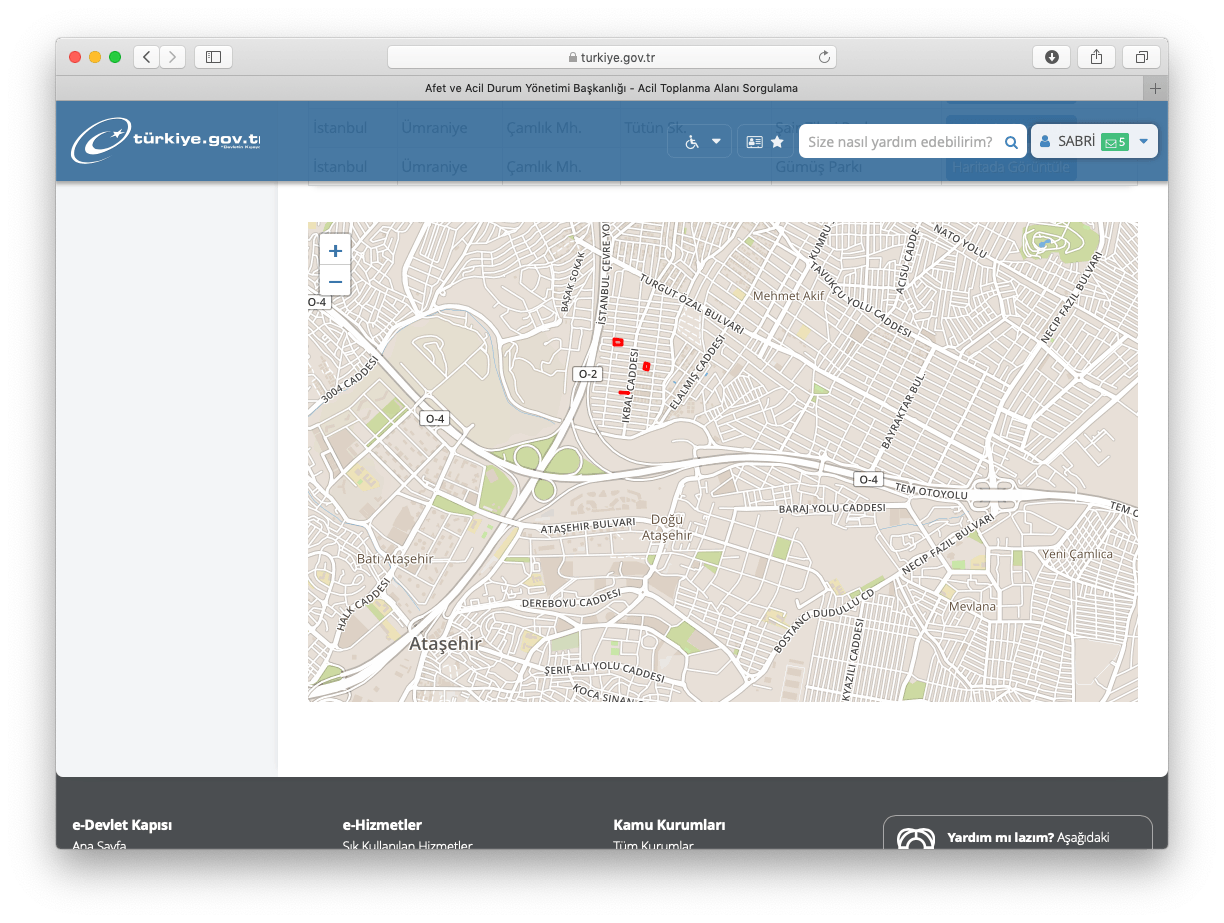
Task: Click the search magnifier icon
Action: point(1011,142)
